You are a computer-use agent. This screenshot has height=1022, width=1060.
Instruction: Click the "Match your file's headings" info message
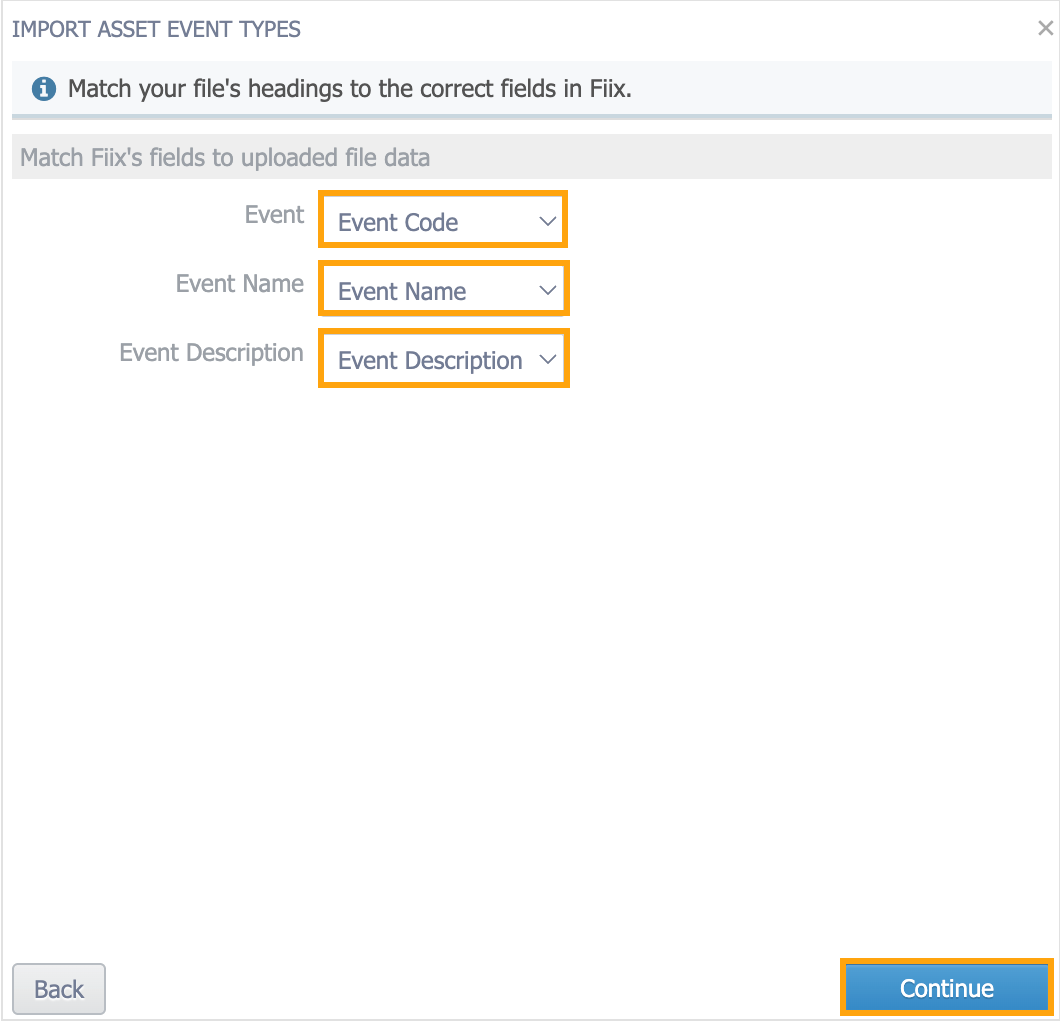(x=350, y=89)
